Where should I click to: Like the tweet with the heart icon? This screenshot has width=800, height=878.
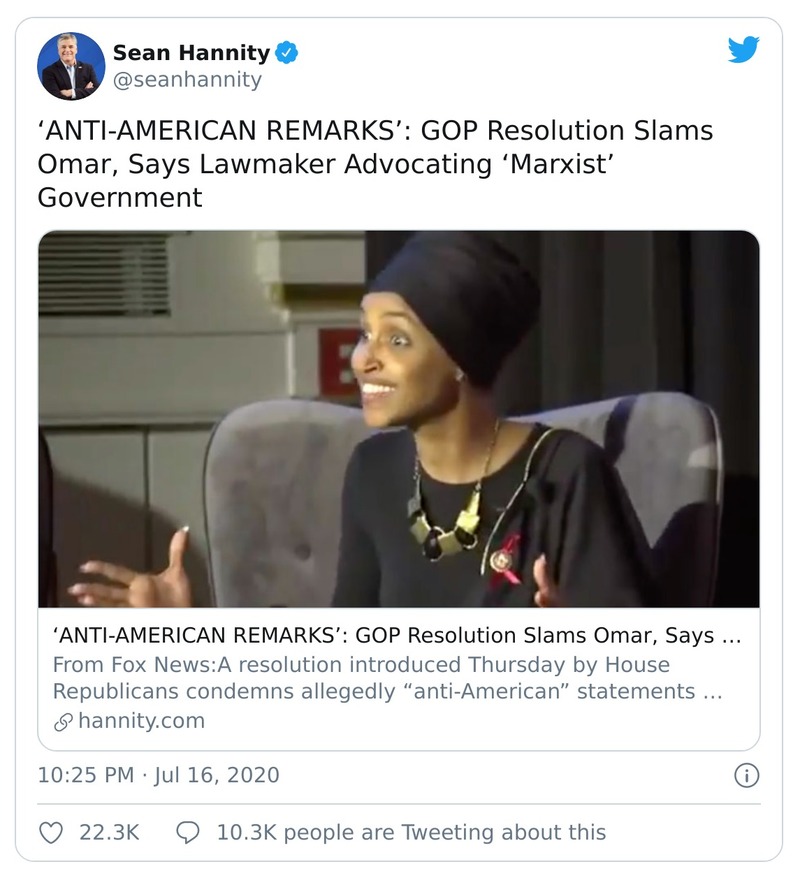pyautogui.click(x=50, y=831)
